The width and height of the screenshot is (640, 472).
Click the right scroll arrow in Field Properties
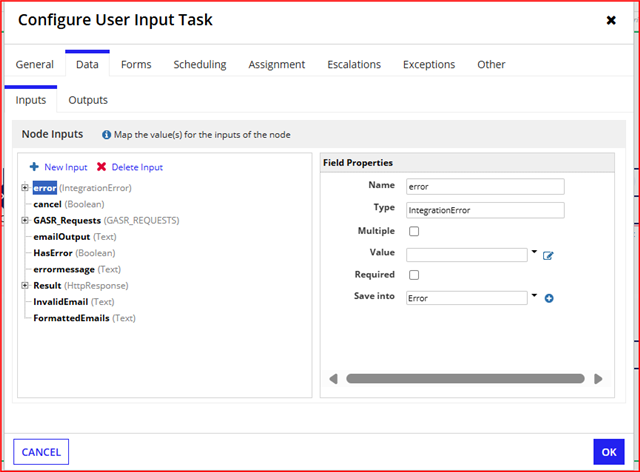[598, 379]
